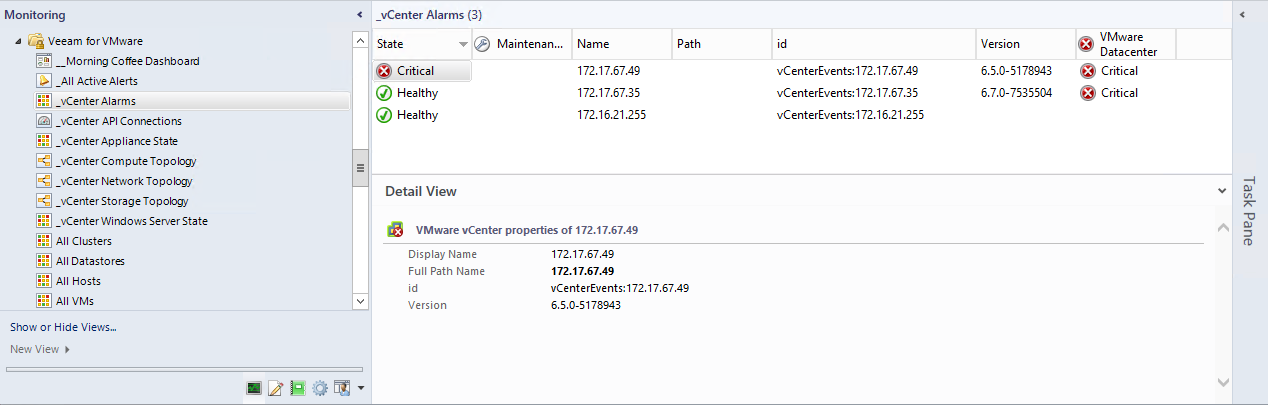Open the Monitoring workspace icon
This screenshot has width=1268, height=405.
point(254,388)
